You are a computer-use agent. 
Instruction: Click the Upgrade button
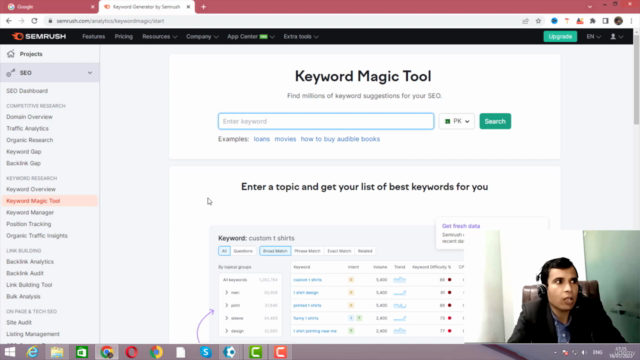point(560,36)
